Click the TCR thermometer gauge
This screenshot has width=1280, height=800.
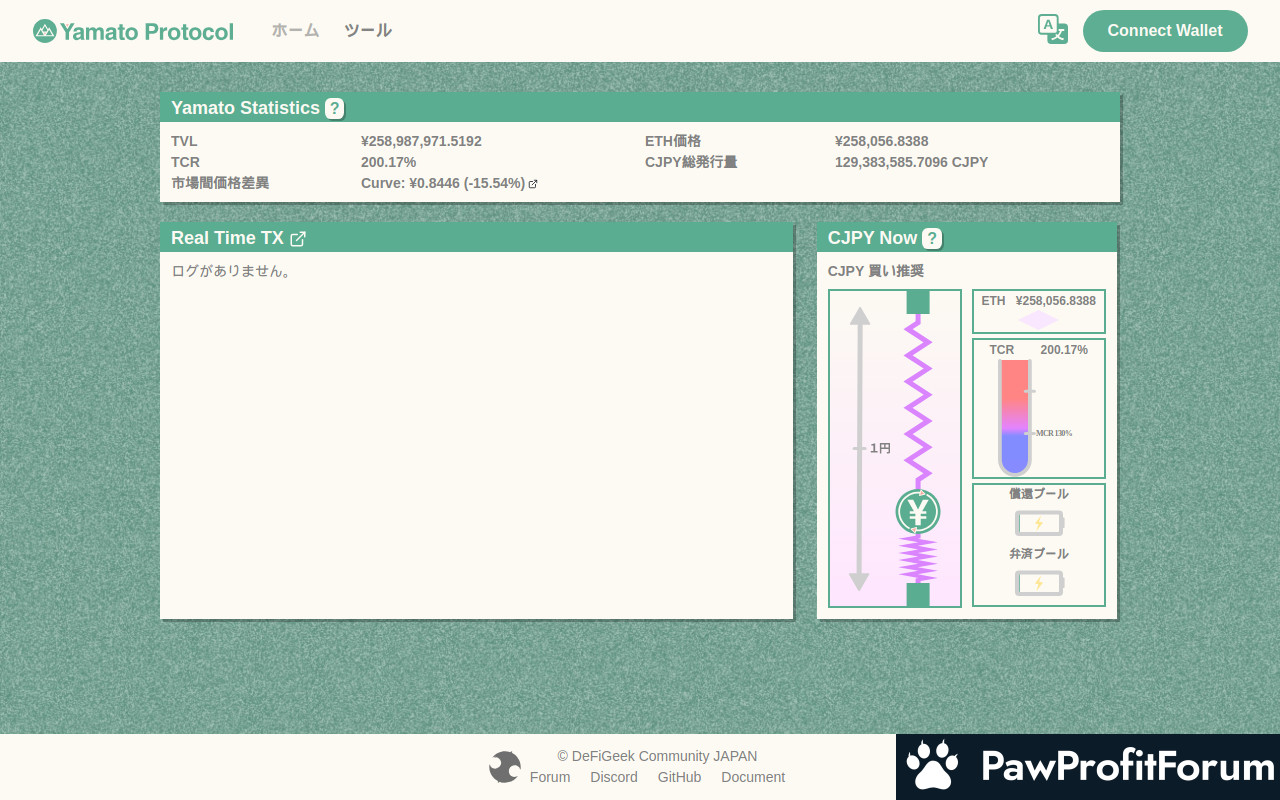[x=1014, y=417]
